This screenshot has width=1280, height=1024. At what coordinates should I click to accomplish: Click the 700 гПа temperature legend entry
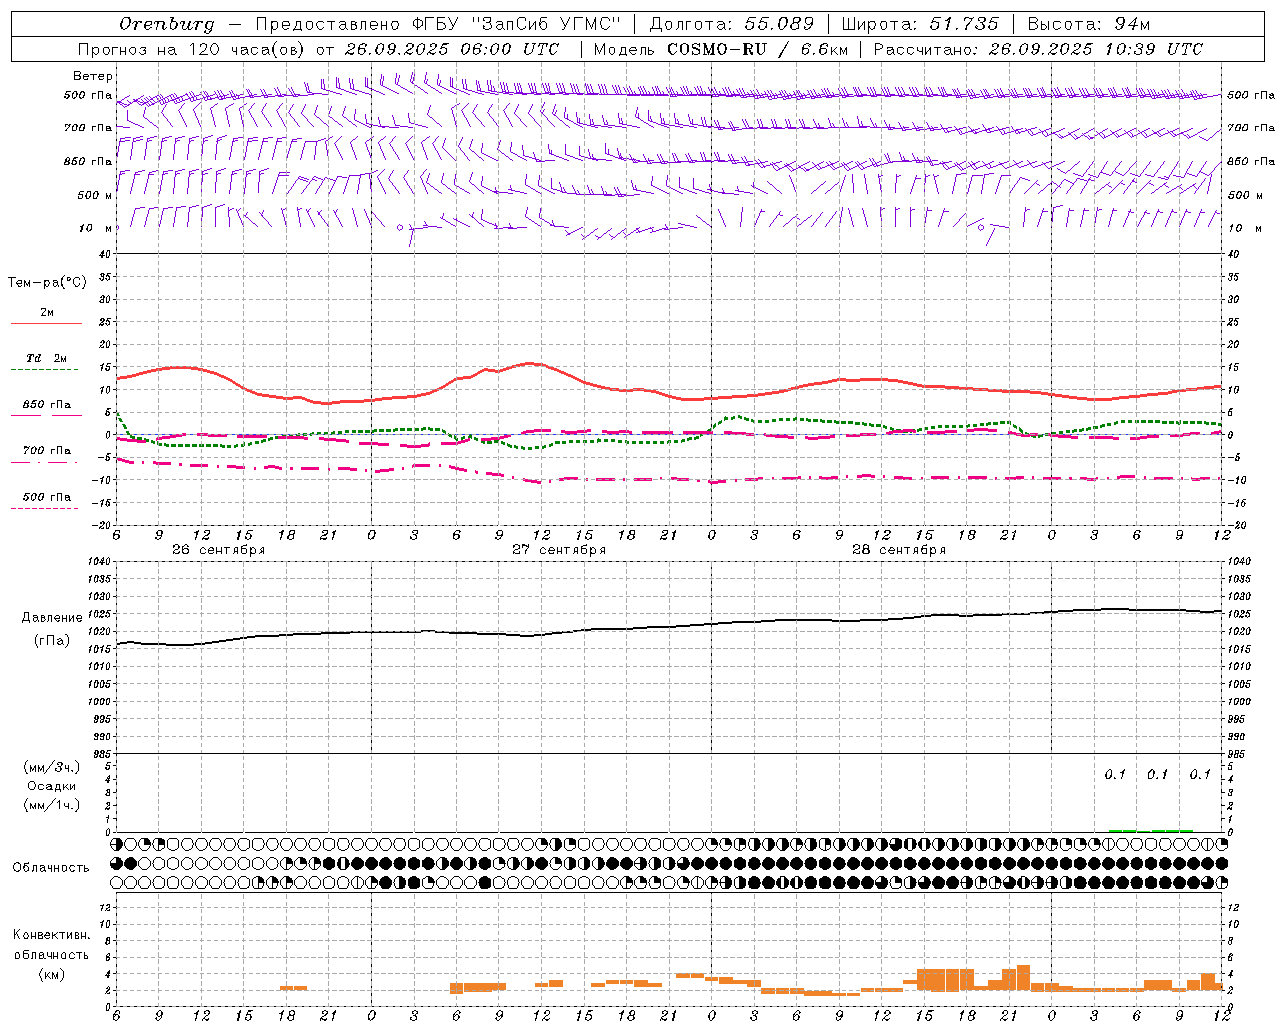[47, 451]
